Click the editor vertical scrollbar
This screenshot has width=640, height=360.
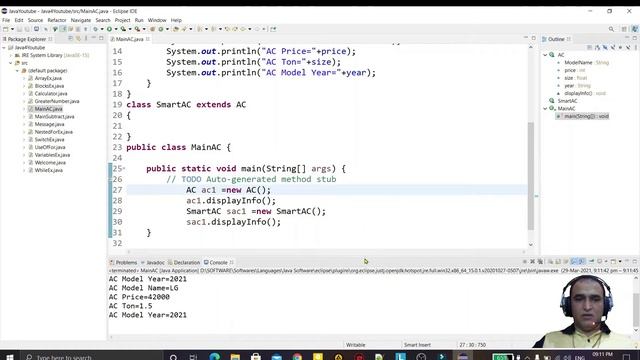(x=531, y=176)
